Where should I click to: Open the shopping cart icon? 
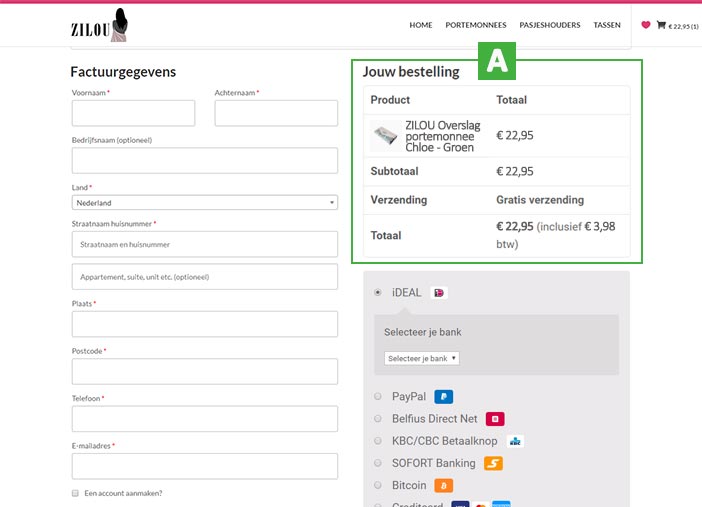coord(661,25)
